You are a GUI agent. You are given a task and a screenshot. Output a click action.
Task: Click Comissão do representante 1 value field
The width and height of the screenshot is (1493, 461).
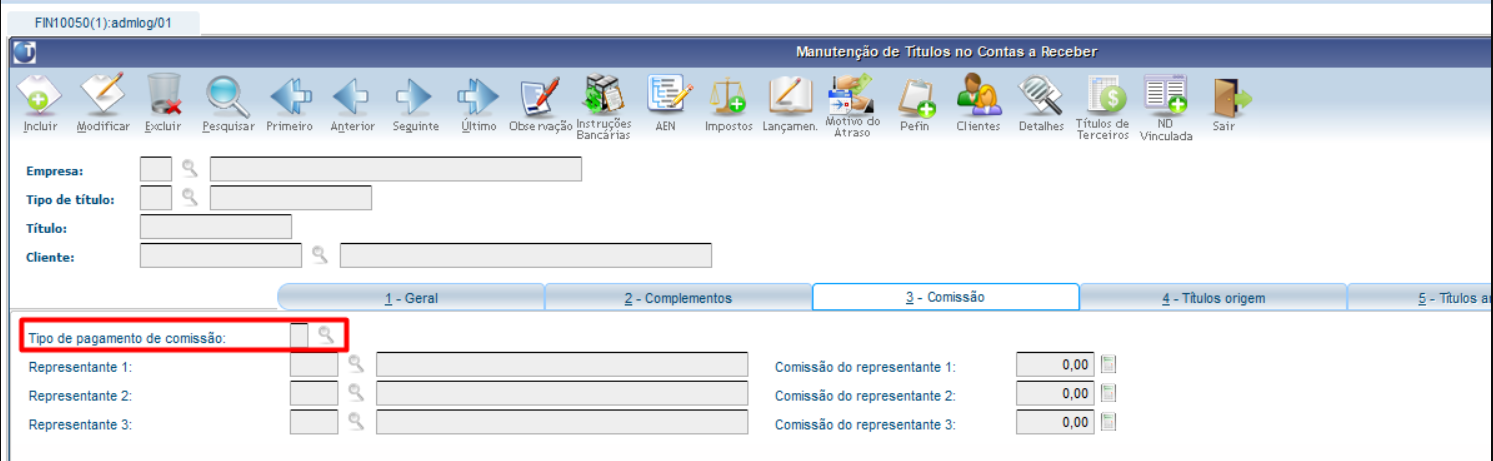(1056, 364)
